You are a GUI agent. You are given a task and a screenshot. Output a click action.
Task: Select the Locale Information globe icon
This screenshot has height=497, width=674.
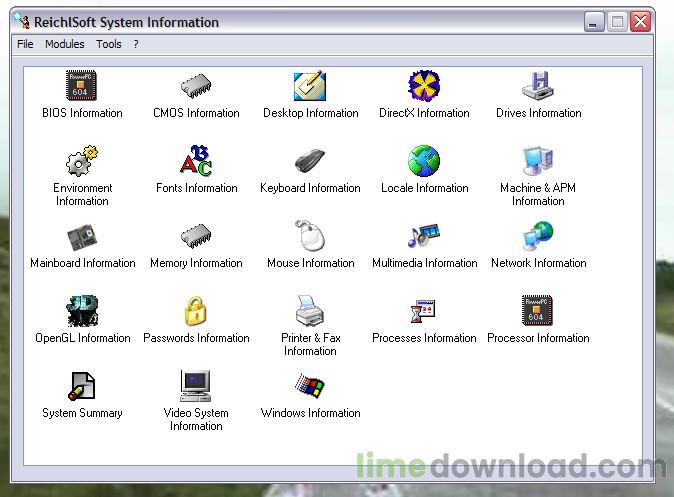point(424,161)
